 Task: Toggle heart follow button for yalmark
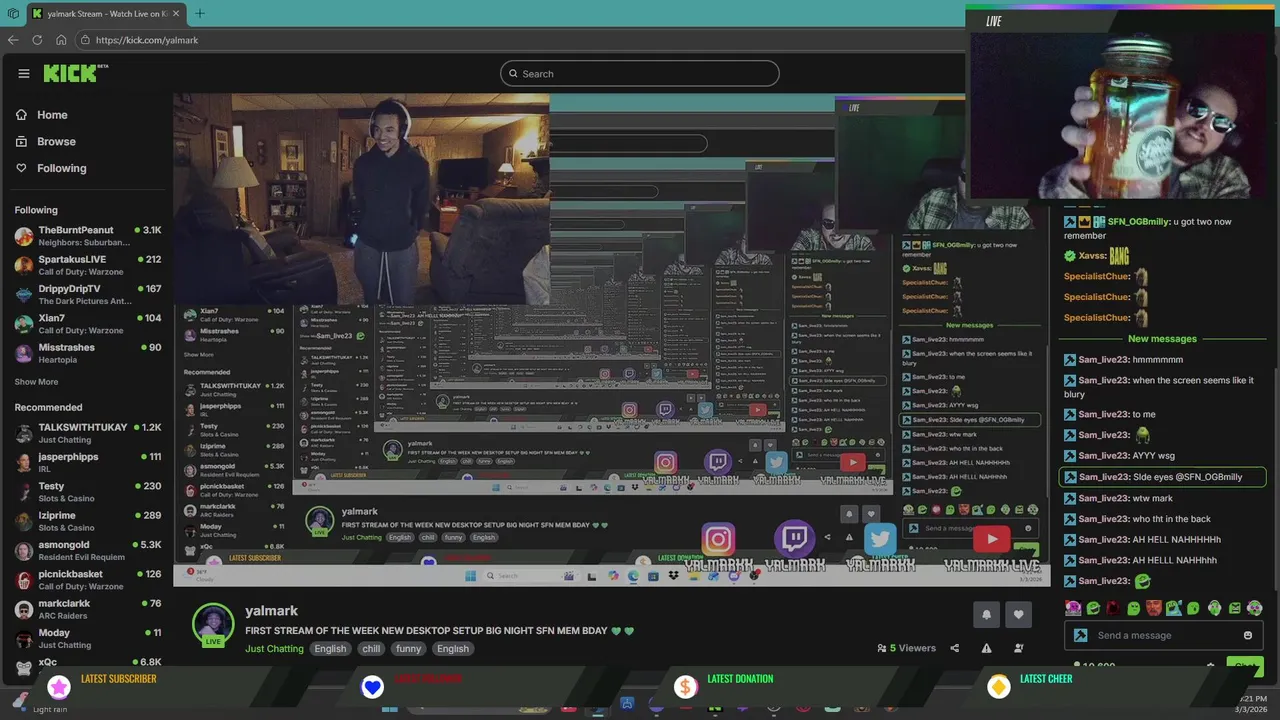1018,614
